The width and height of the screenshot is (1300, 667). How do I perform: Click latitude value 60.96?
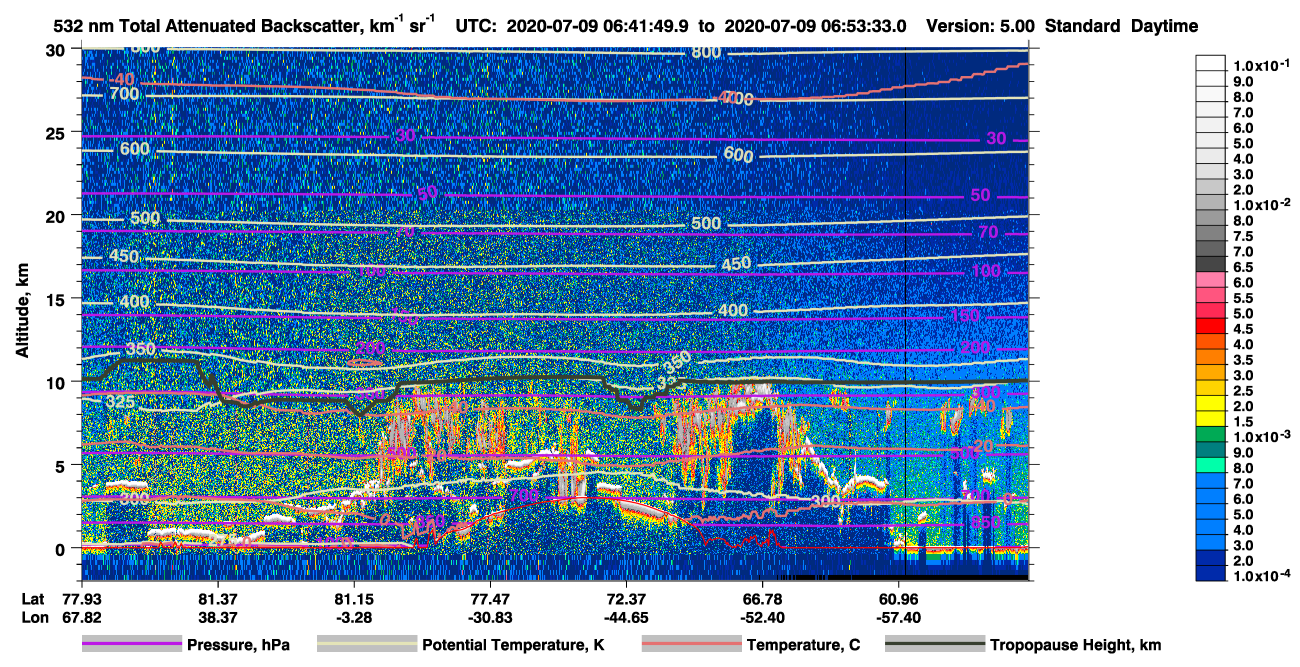coord(898,597)
